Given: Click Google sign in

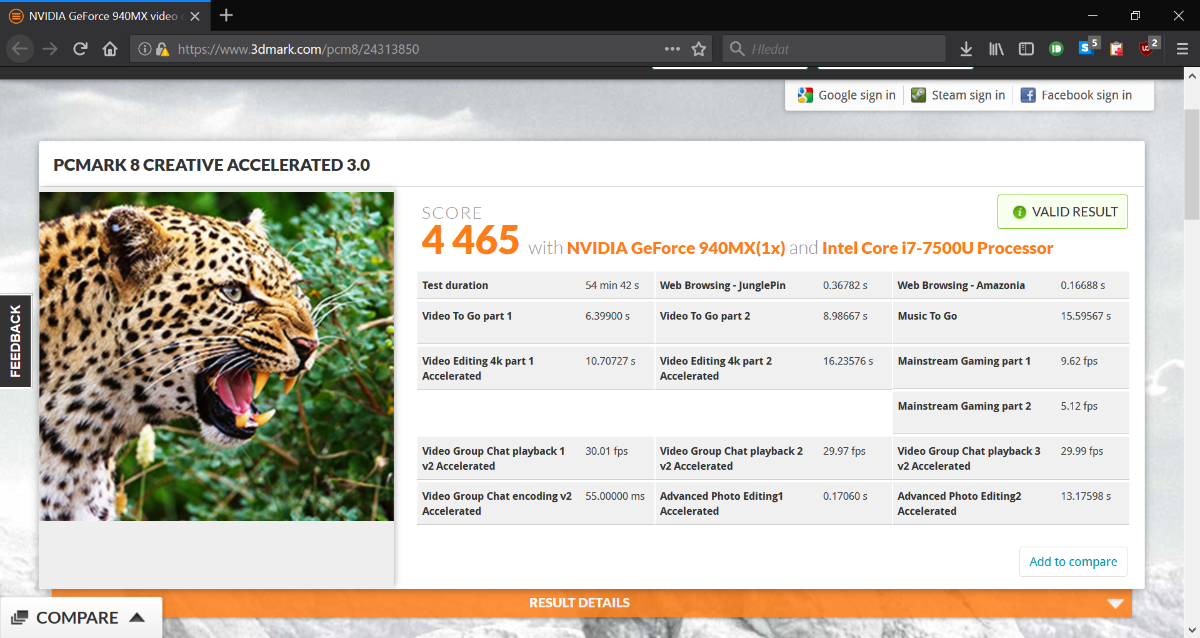Looking at the screenshot, I should (x=846, y=95).
